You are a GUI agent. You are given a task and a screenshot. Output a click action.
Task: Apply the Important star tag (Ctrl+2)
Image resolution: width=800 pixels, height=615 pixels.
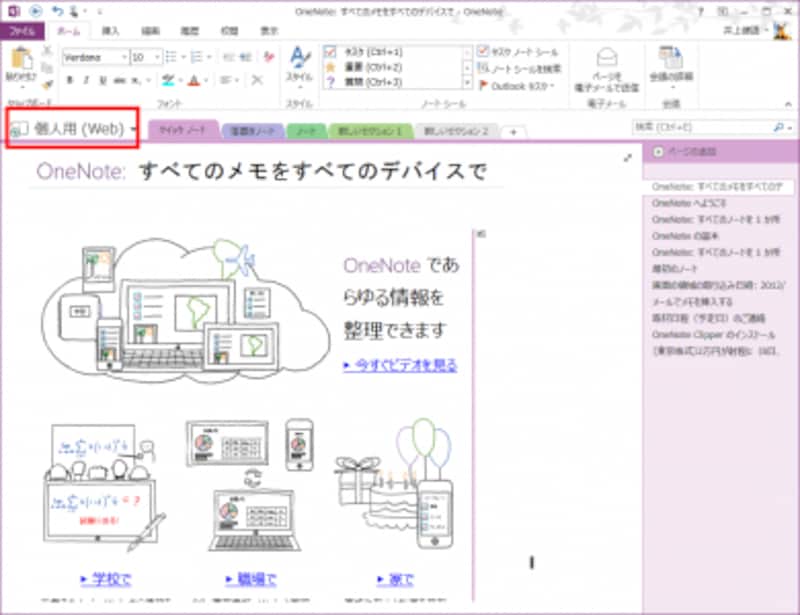coord(393,67)
